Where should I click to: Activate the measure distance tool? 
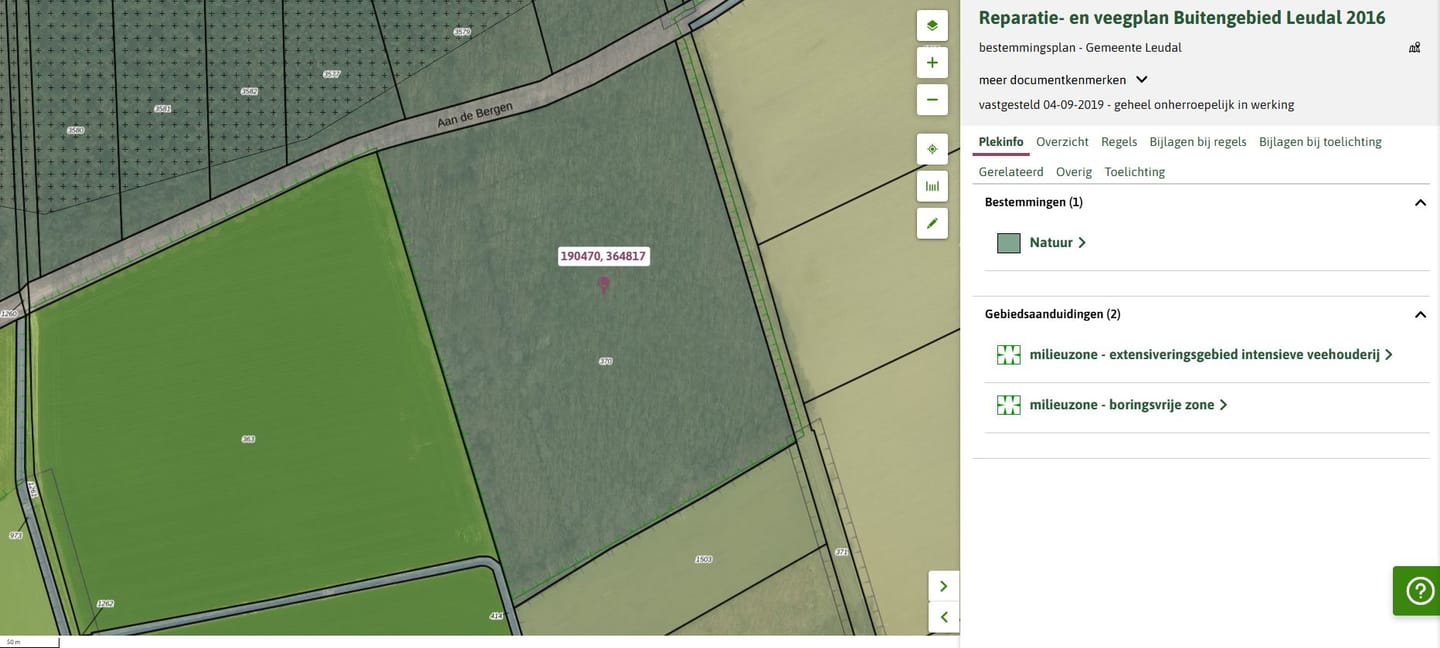coord(932,186)
